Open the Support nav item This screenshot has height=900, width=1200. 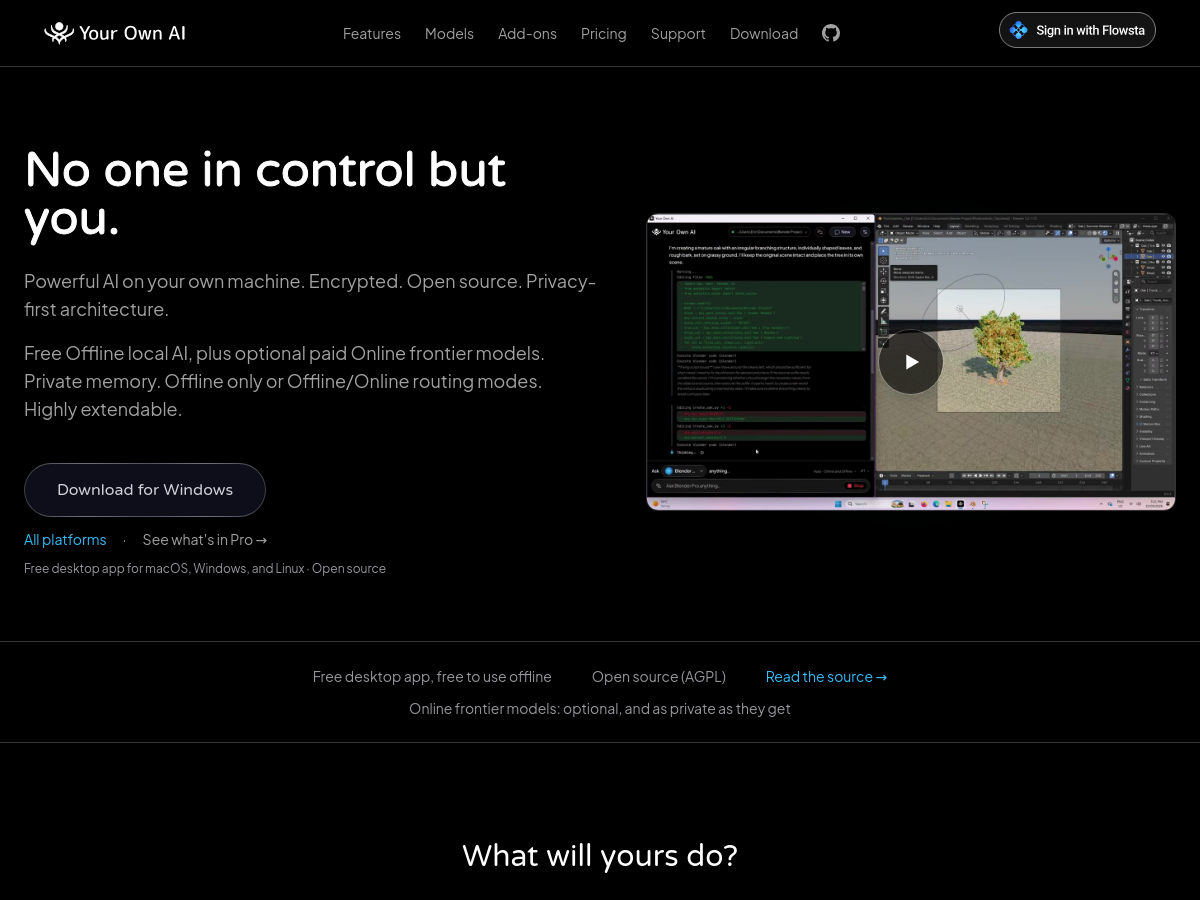[x=678, y=34]
